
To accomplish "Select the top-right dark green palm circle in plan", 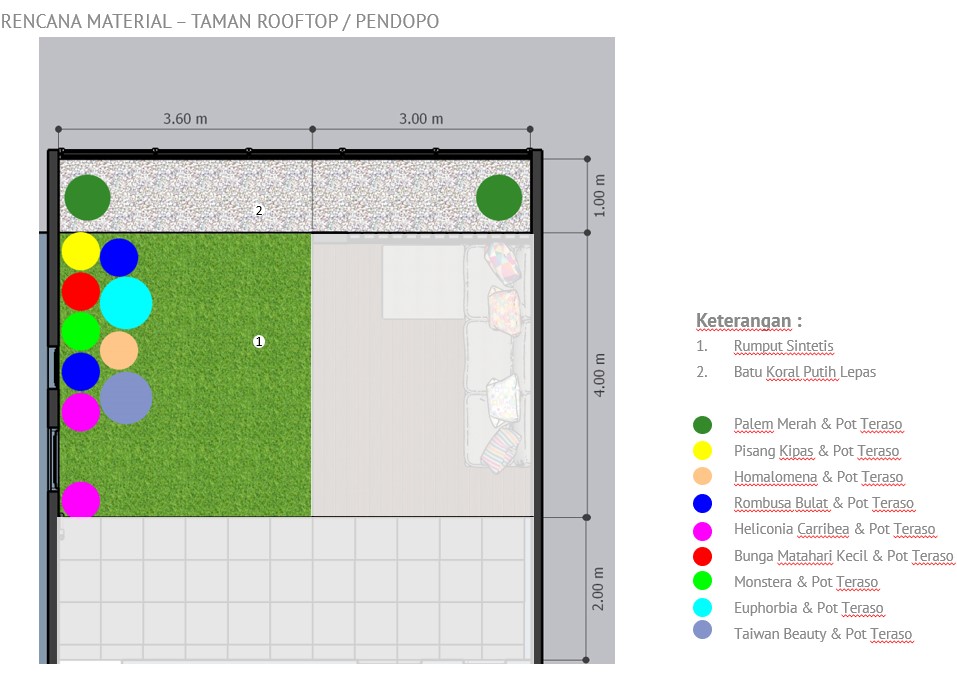I will [x=499, y=197].
